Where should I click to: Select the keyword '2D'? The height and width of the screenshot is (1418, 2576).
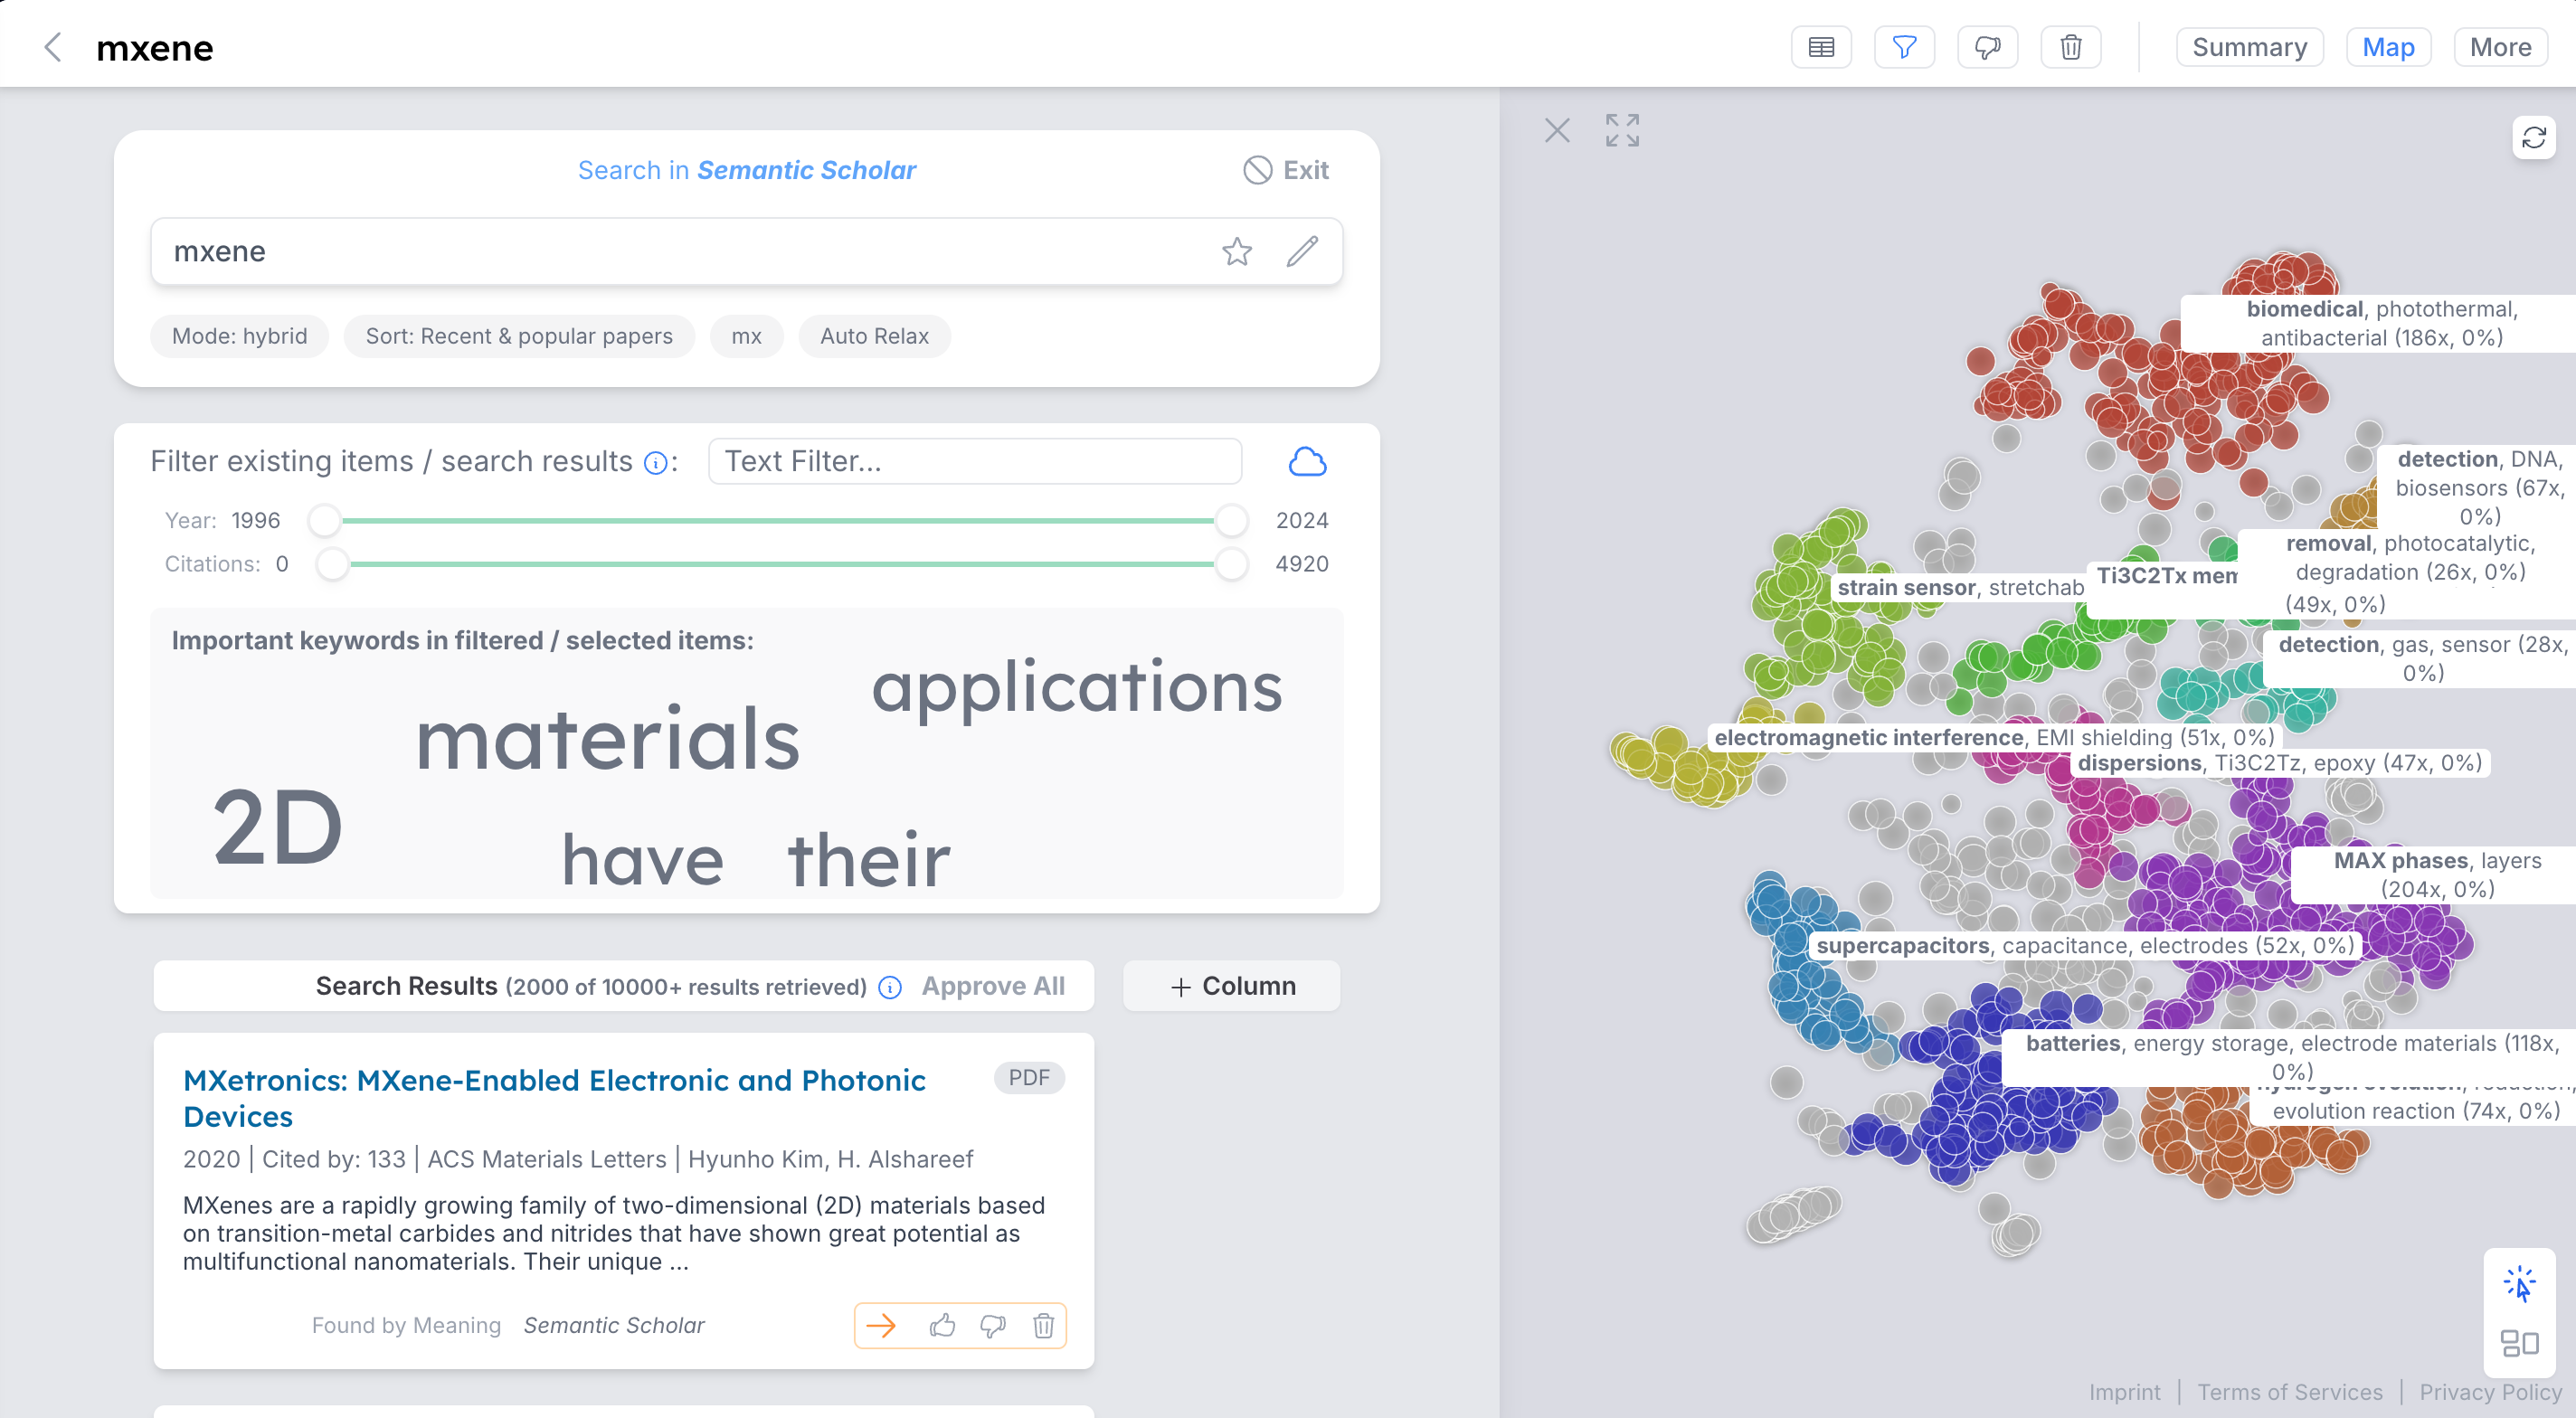[x=278, y=827]
